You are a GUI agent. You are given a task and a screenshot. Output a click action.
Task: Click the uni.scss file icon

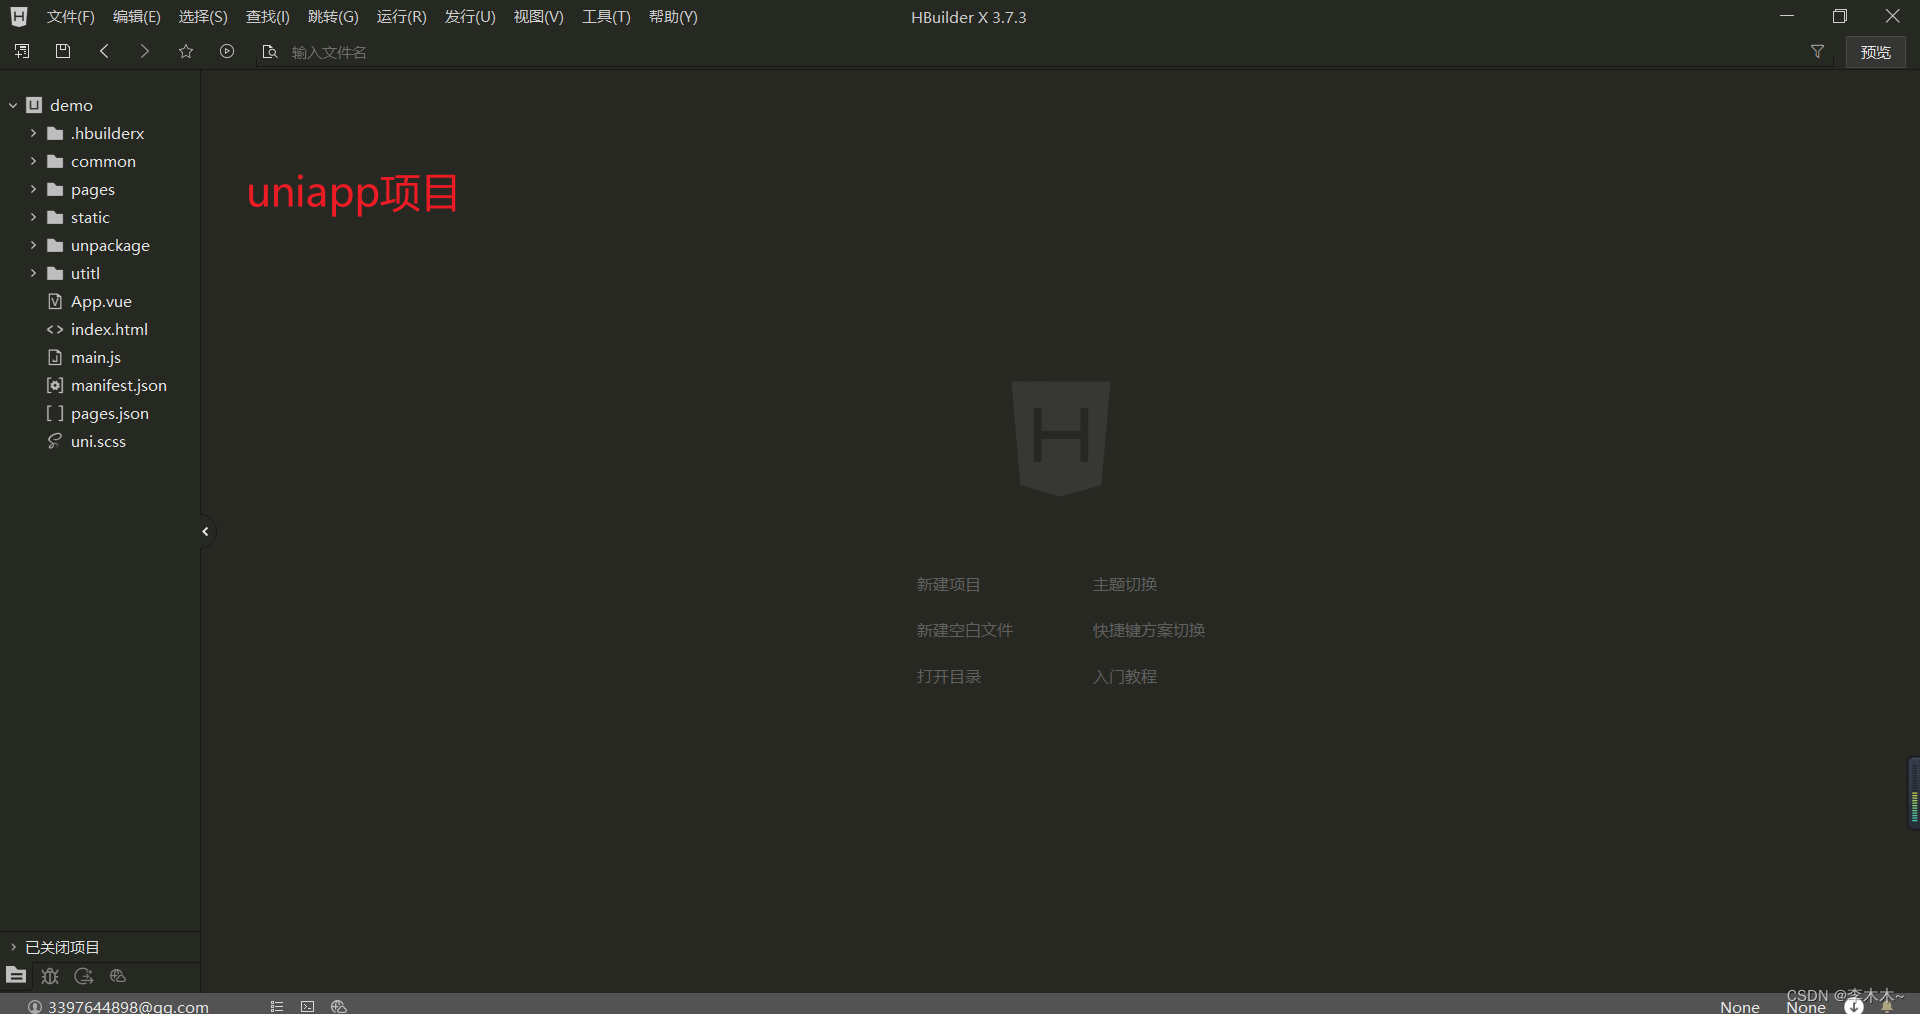tap(55, 441)
